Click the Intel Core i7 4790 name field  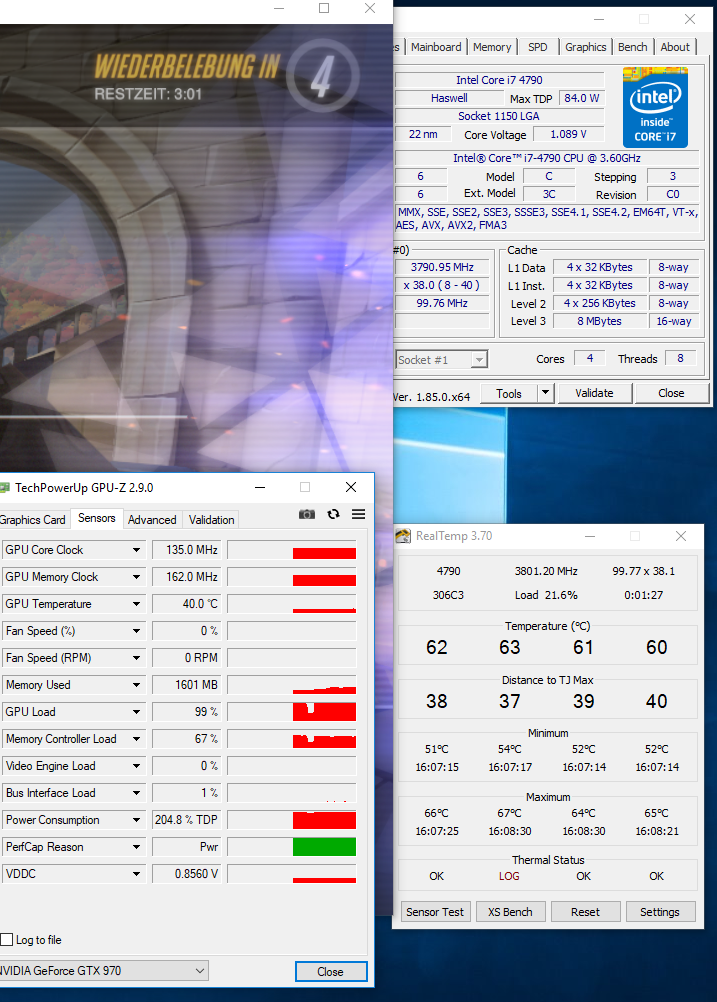click(x=499, y=80)
